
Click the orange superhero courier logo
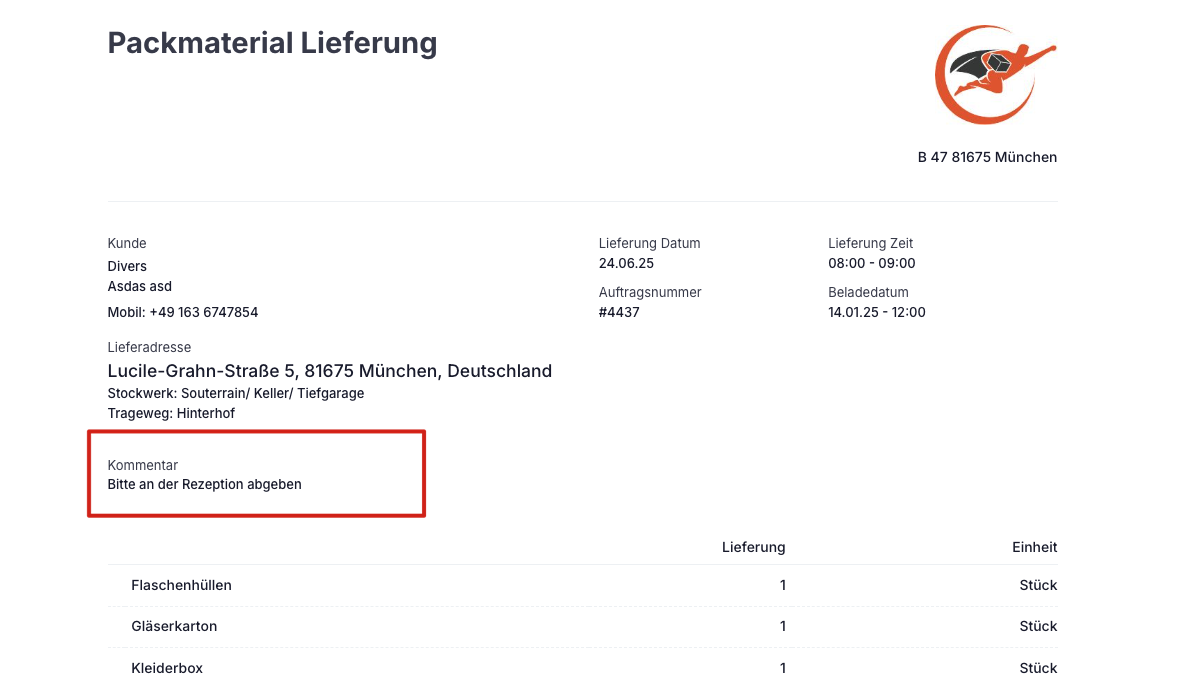(x=996, y=75)
